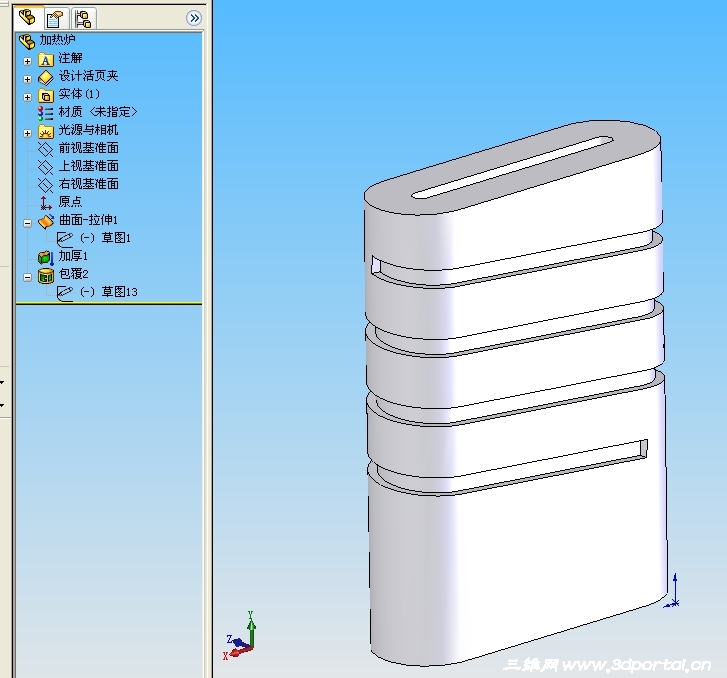Select the 实体(1) tree label

pyautogui.click(x=79, y=94)
